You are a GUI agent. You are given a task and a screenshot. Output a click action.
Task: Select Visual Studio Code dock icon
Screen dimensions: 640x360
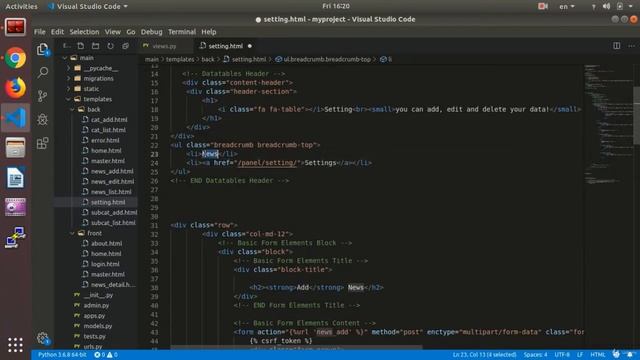tap(16, 118)
